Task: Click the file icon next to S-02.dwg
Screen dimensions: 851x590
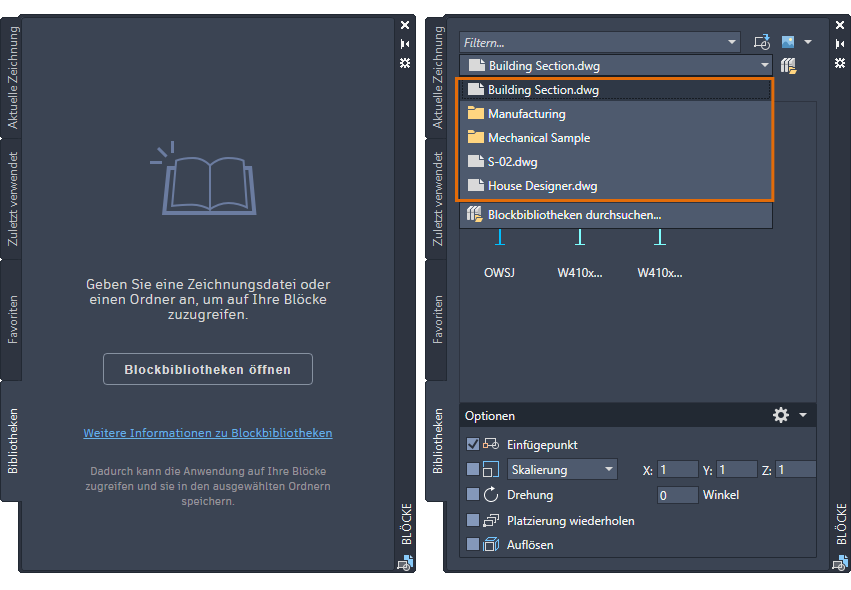Action: [x=475, y=161]
